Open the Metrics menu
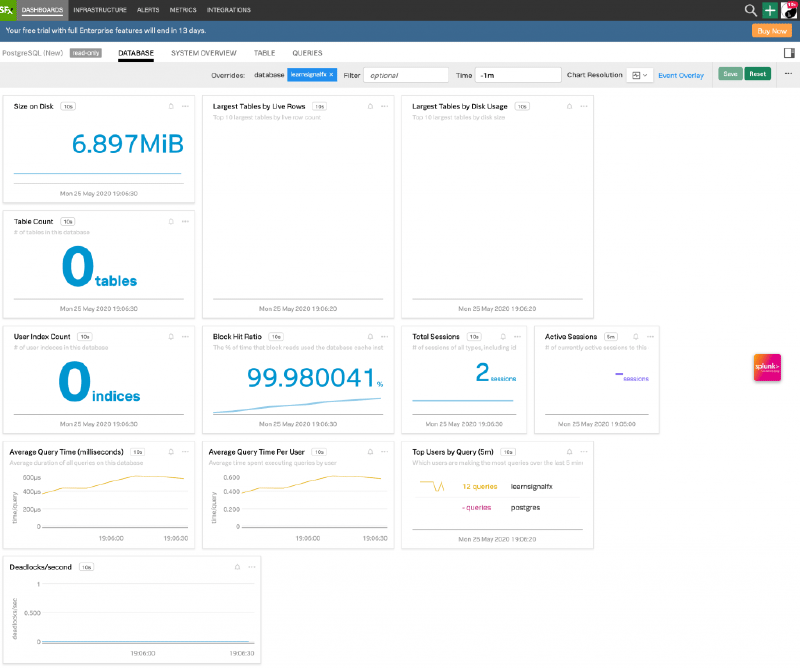This screenshot has height=668, width=800. (x=183, y=10)
